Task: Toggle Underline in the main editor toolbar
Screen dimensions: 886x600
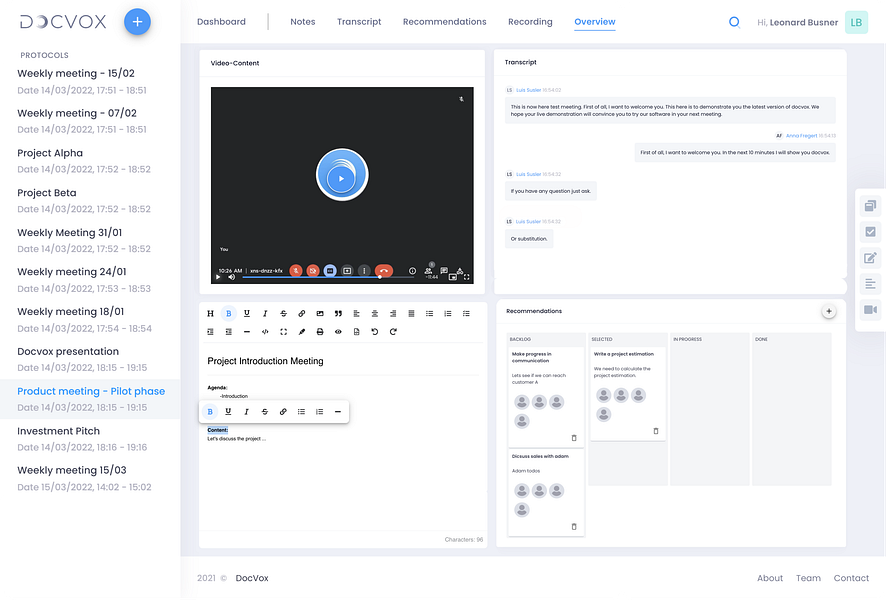Action: click(x=247, y=314)
